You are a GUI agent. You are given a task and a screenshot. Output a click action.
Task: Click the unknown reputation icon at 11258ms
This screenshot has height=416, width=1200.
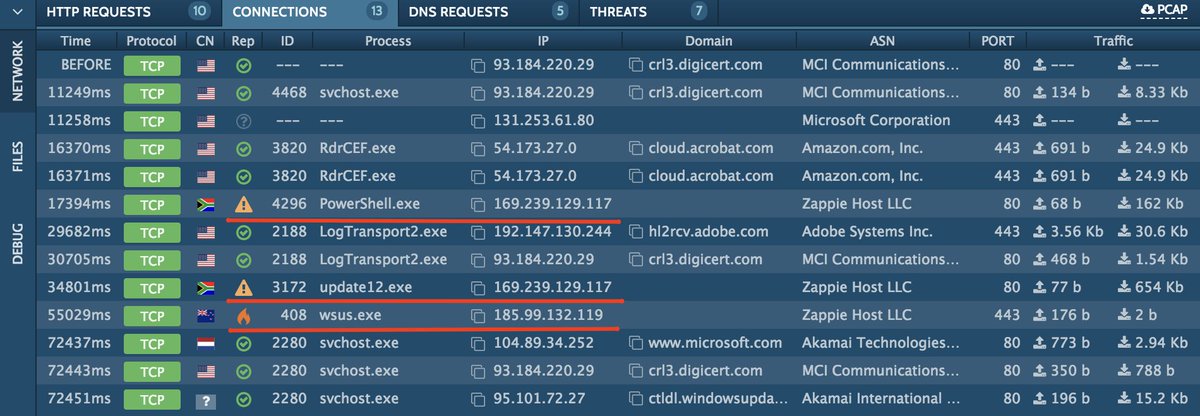point(243,121)
